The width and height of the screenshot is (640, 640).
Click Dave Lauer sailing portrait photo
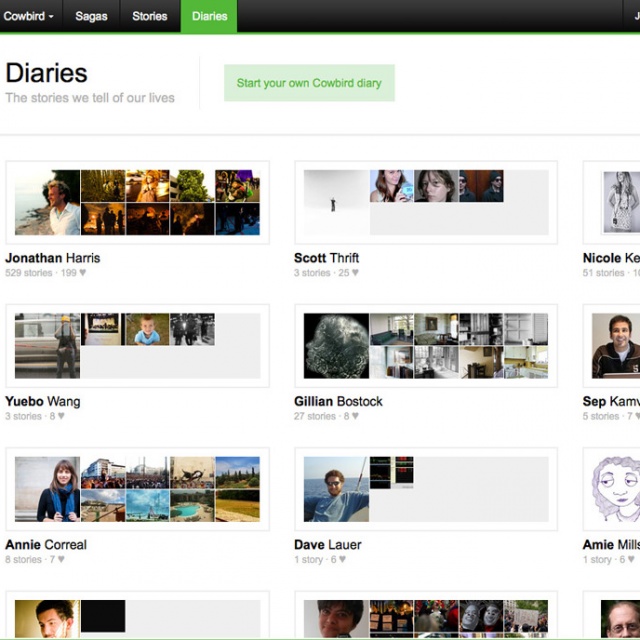tap(336, 489)
